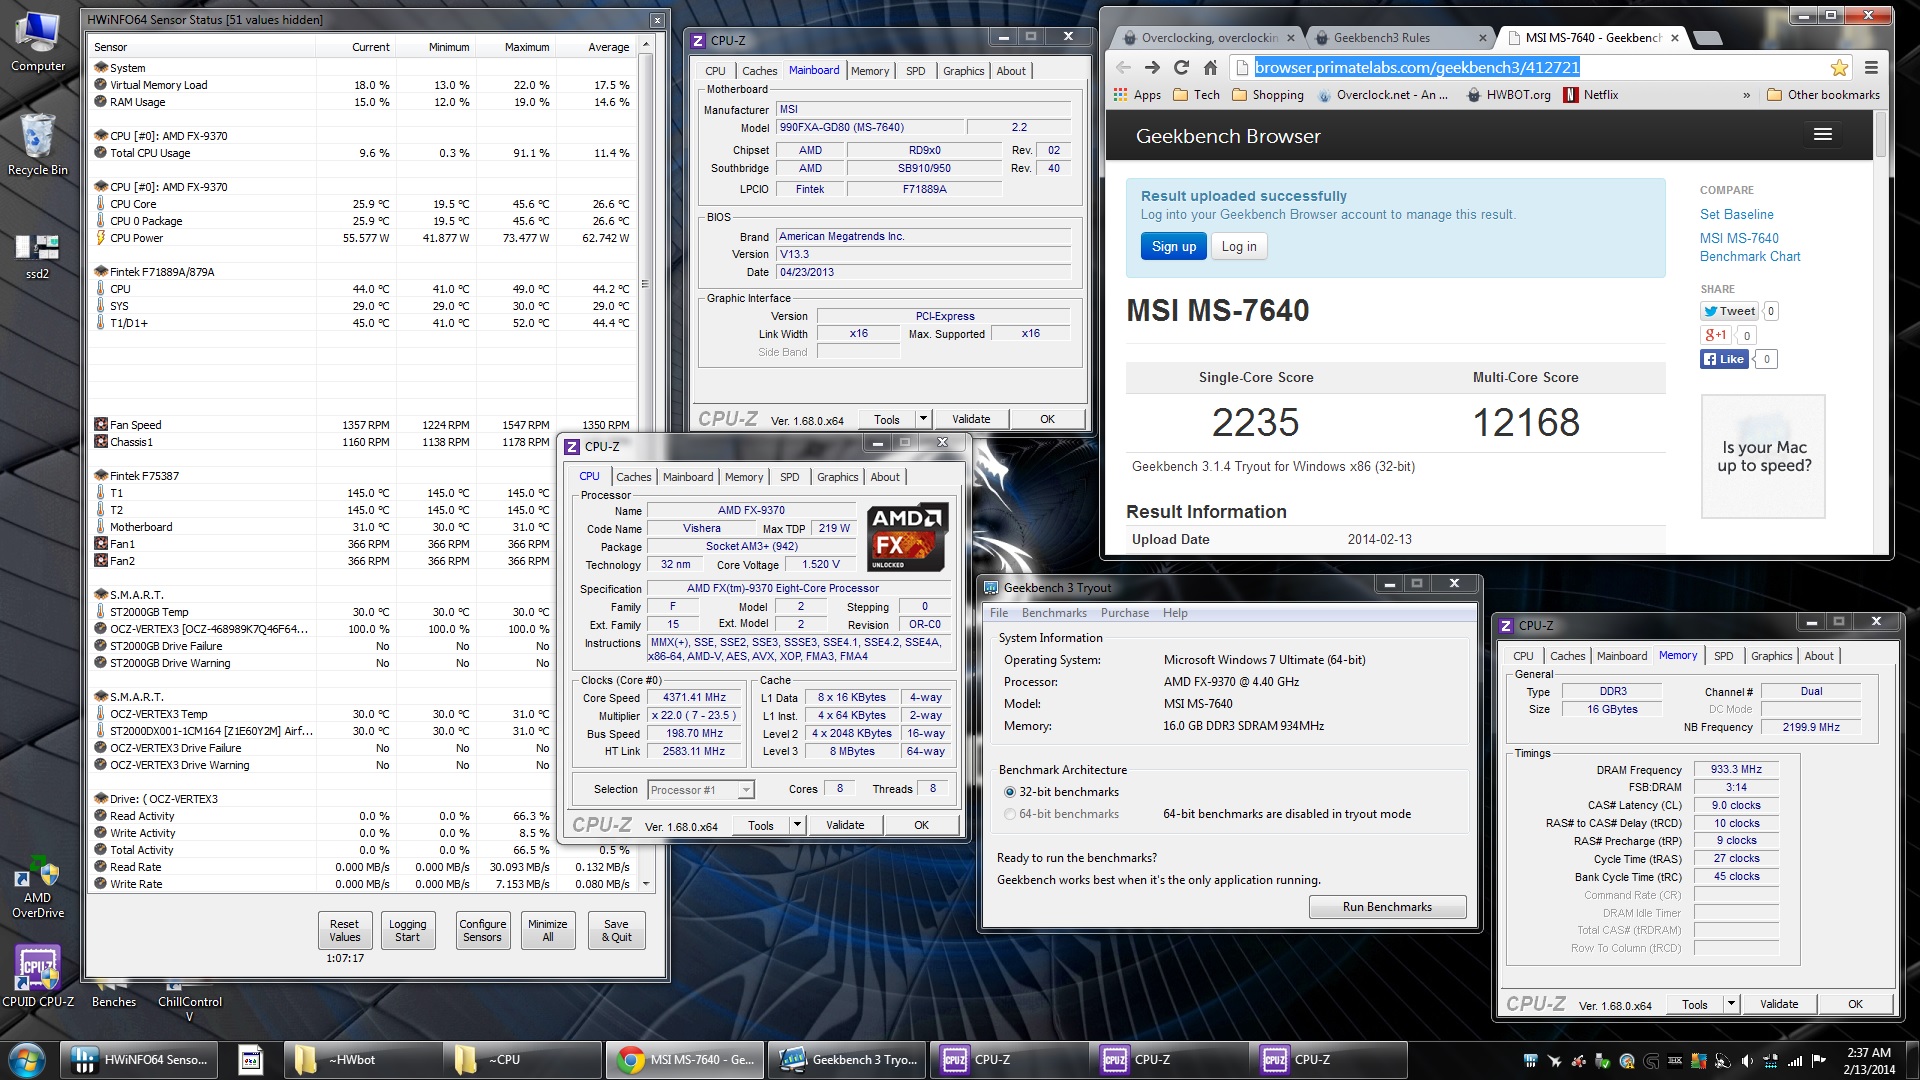The height and width of the screenshot is (1080, 1920).
Task: Expand the hidden bookmarks chevron
Action: click(x=1746, y=95)
